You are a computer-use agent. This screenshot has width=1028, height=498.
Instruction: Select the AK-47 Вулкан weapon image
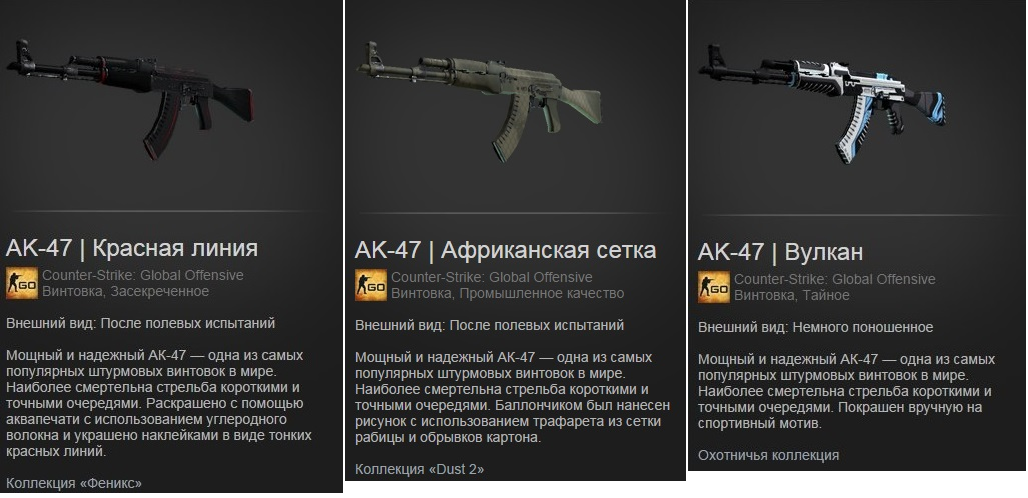coord(823,102)
